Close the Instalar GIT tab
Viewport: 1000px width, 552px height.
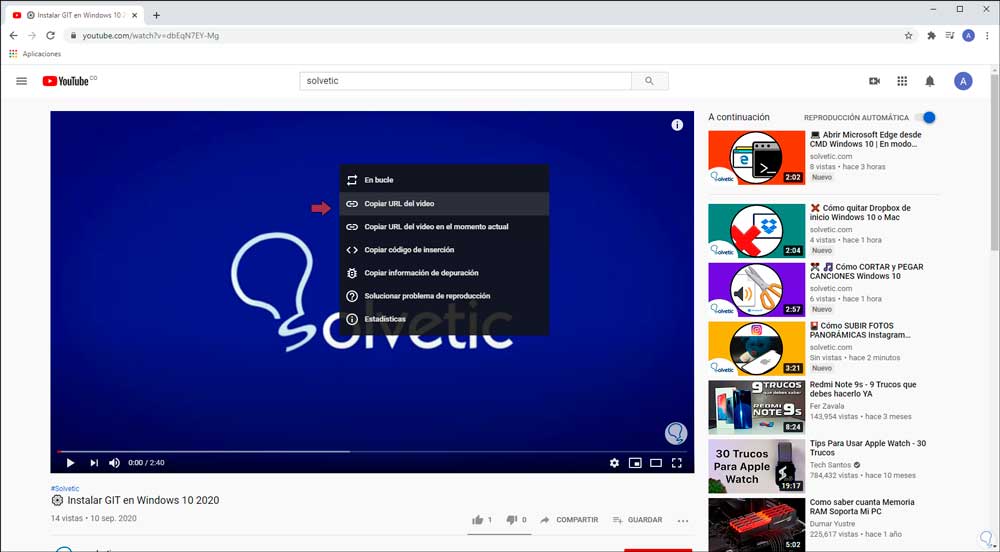[135, 15]
